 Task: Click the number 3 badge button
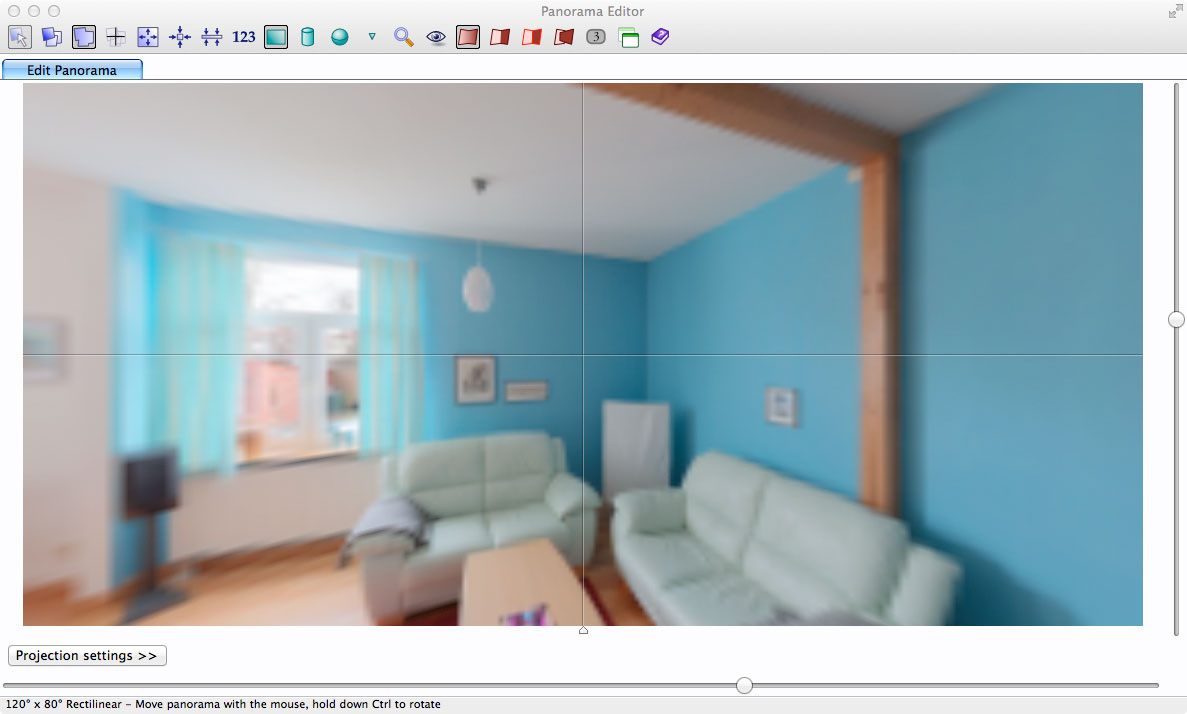point(596,37)
